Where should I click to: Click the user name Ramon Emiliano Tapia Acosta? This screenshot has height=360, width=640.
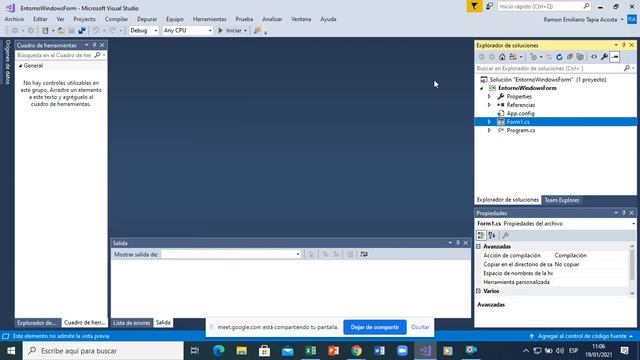(x=580, y=20)
